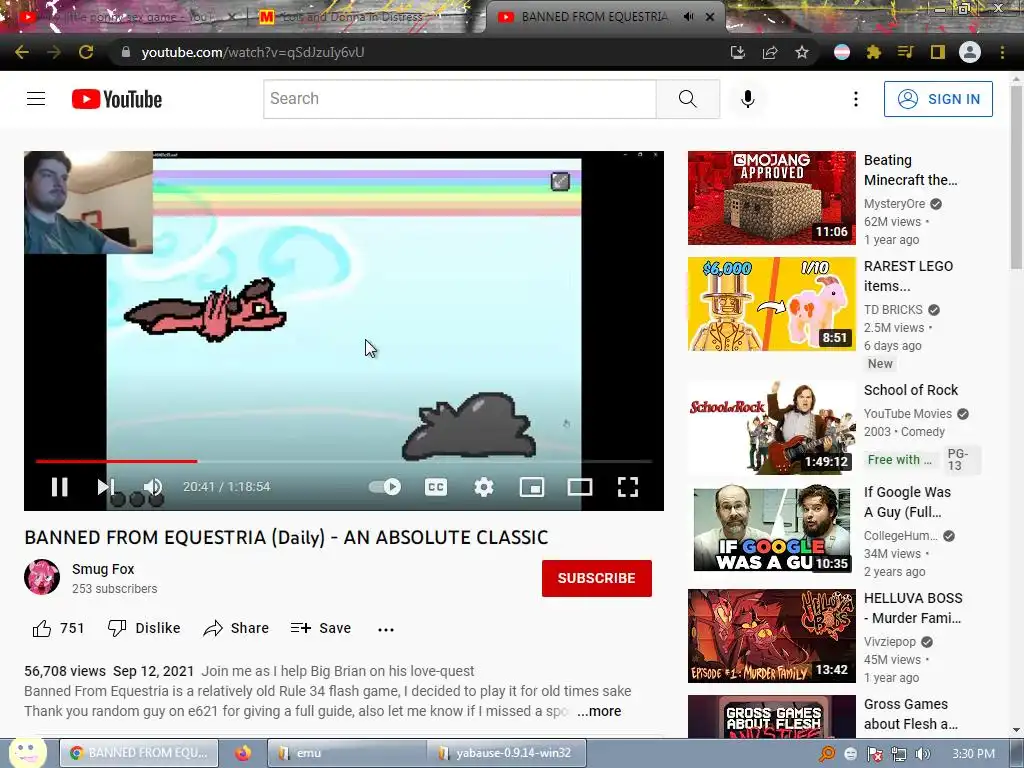1024x768 pixels.
Task: Pause the video with the pause button
Action: 59,487
